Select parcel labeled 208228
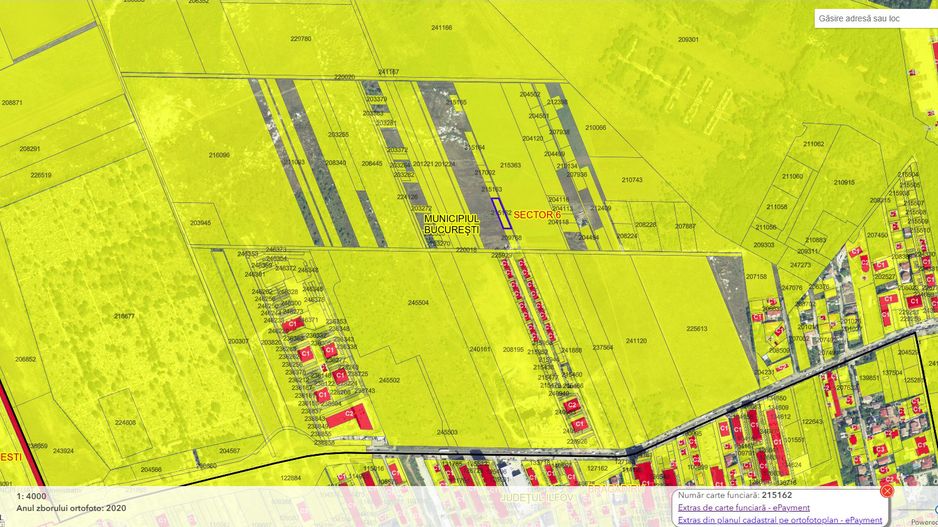 tap(645, 225)
